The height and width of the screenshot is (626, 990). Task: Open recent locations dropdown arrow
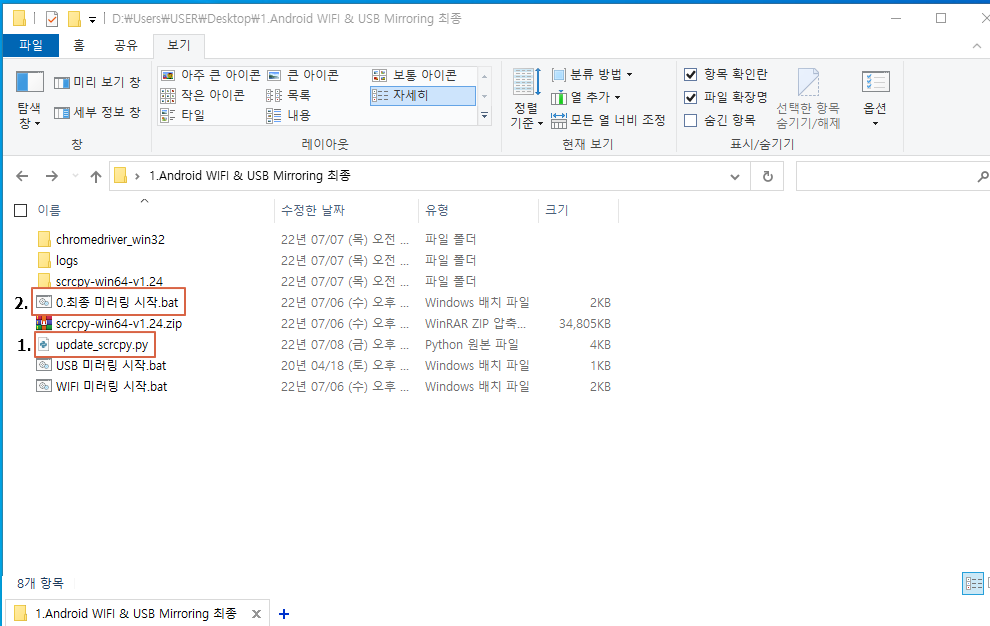click(75, 176)
